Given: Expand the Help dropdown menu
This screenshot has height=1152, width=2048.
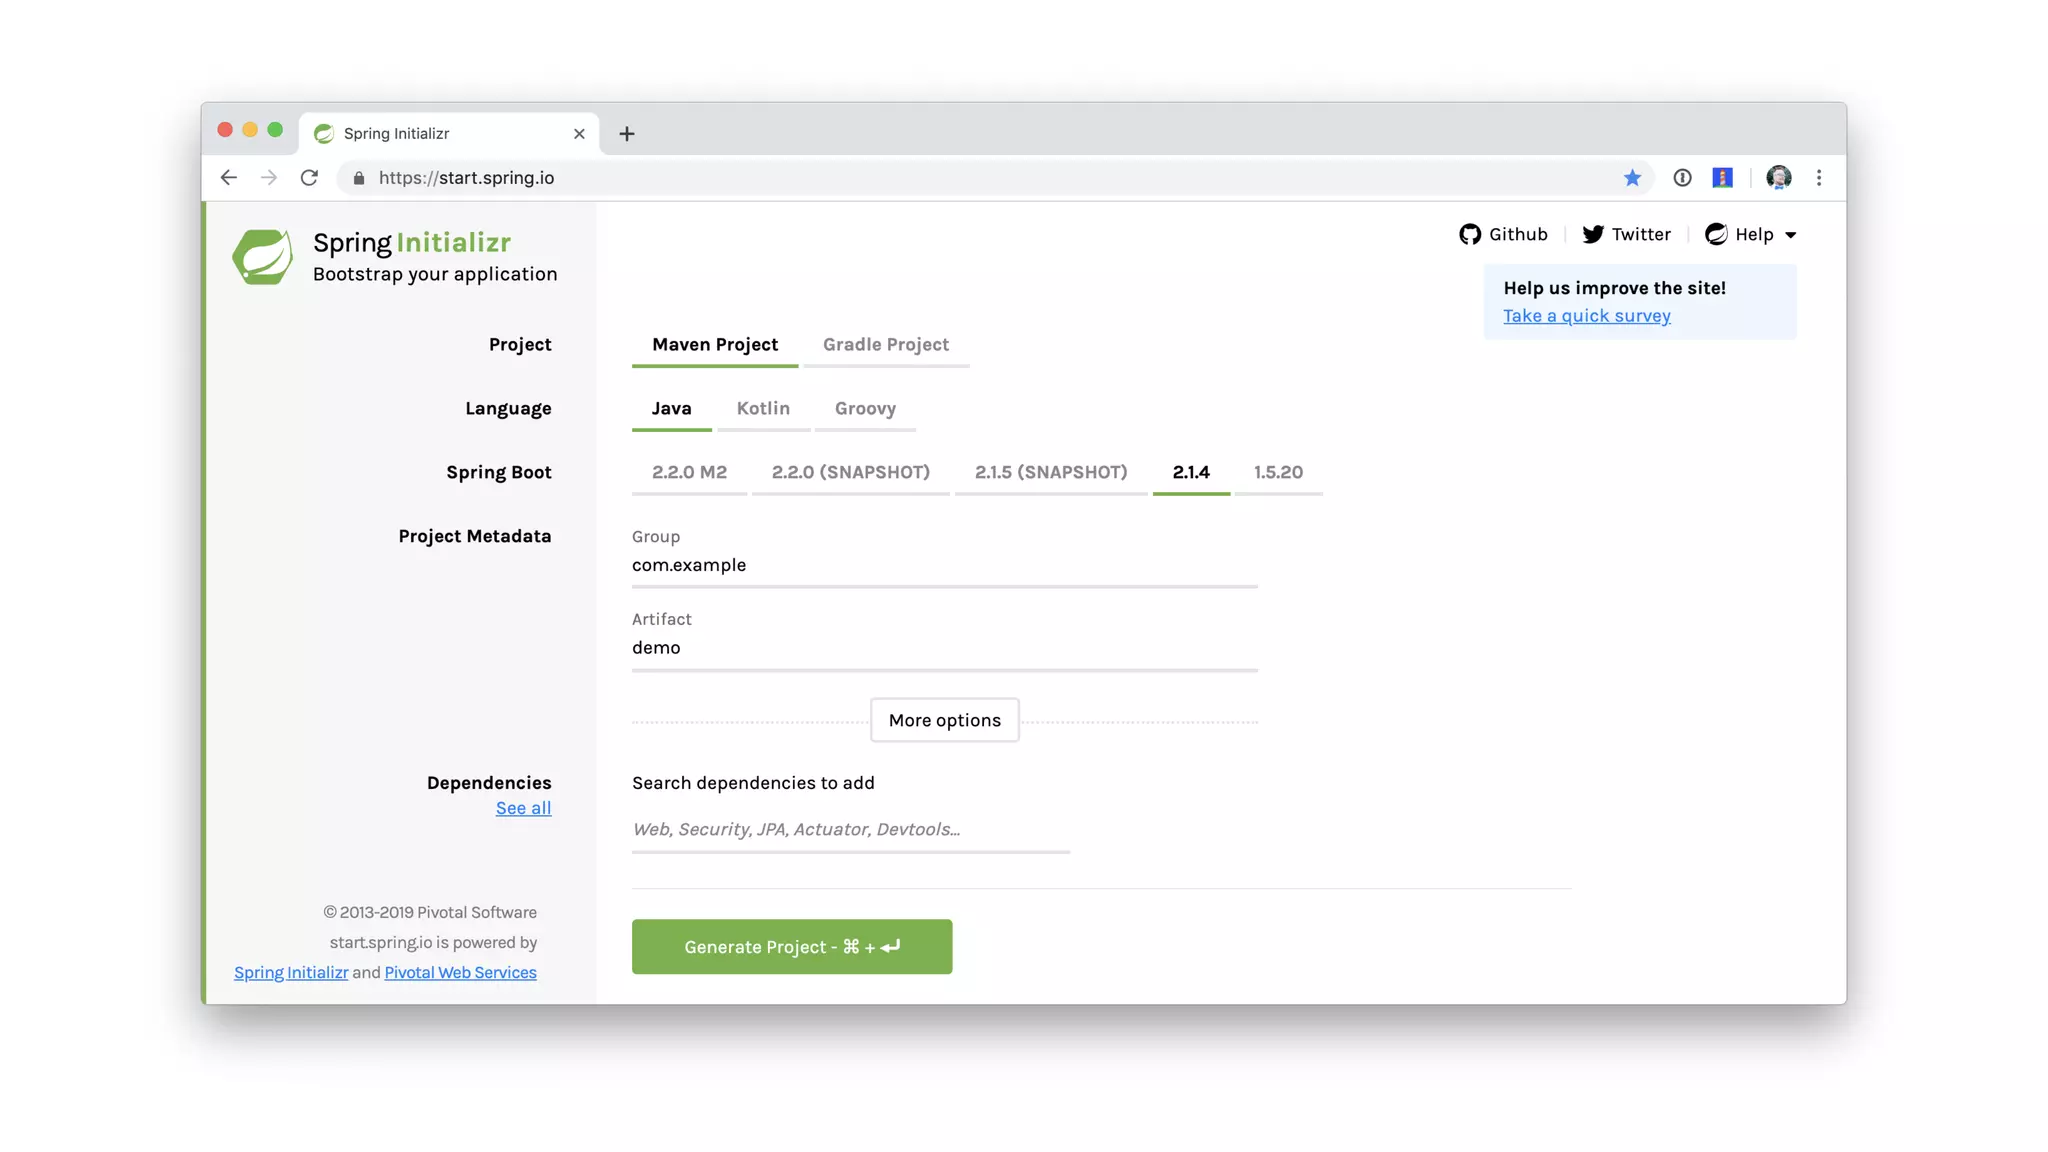Looking at the screenshot, I should point(1752,235).
